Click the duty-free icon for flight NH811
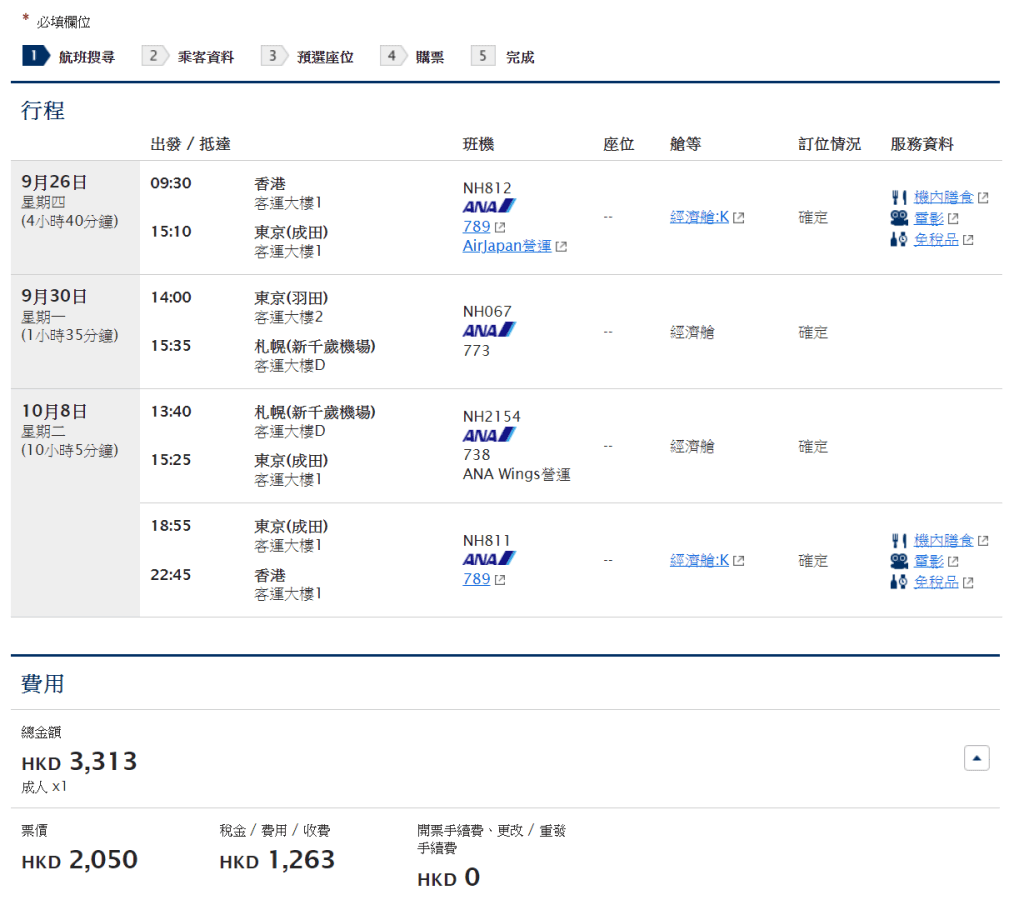Viewport: 1024px width, 900px height. [x=898, y=582]
